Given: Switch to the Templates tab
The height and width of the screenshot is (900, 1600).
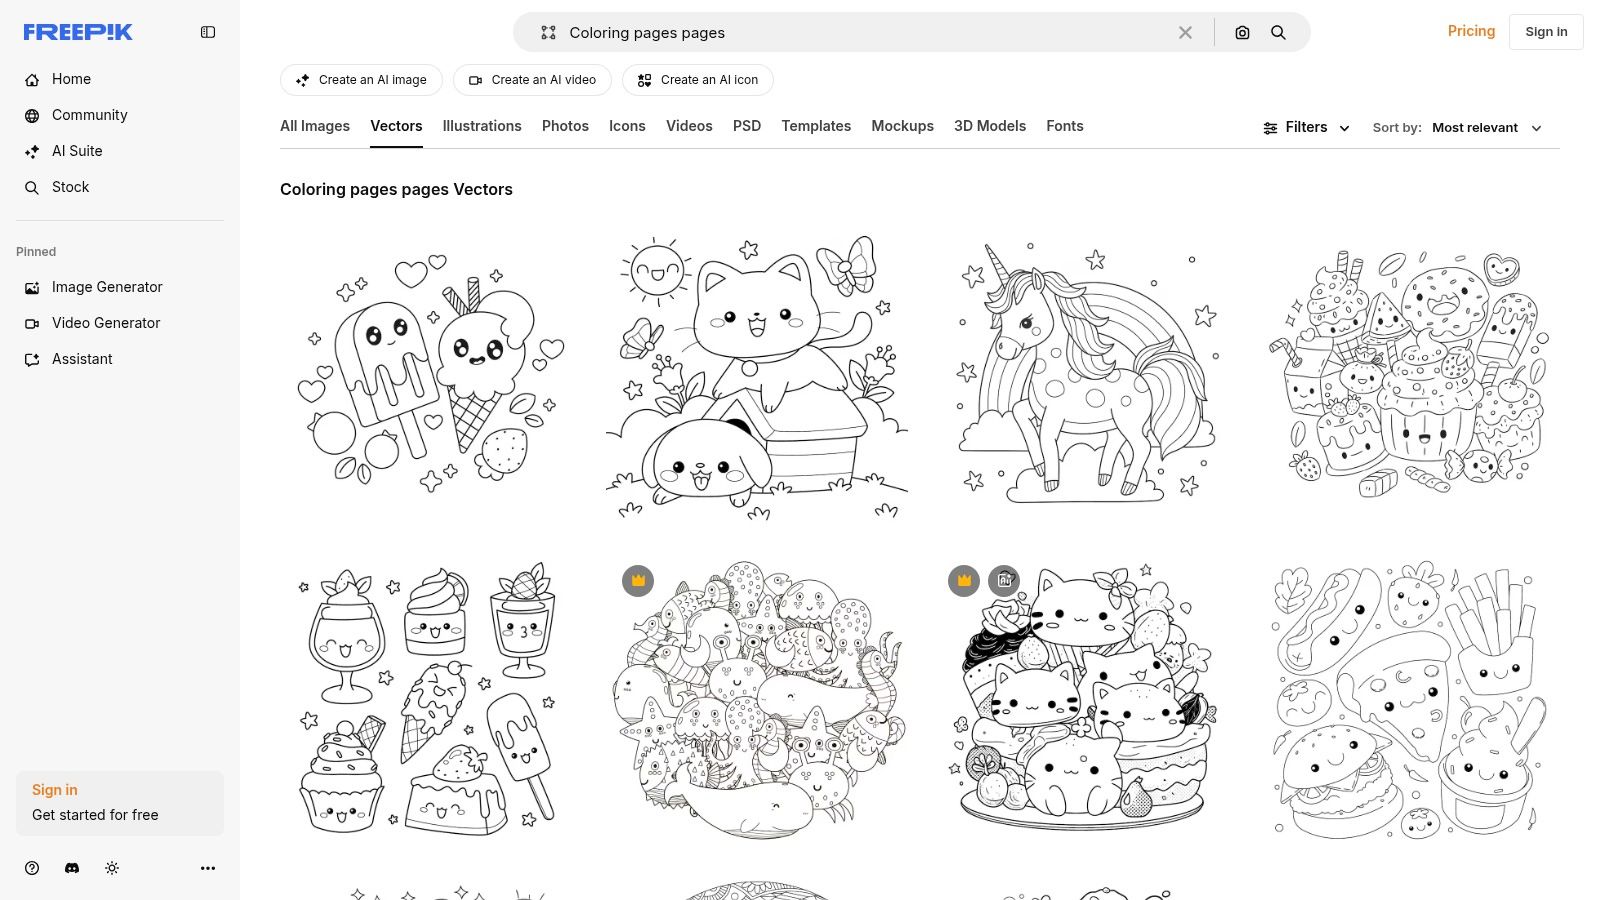Looking at the screenshot, I should point(816,126).
